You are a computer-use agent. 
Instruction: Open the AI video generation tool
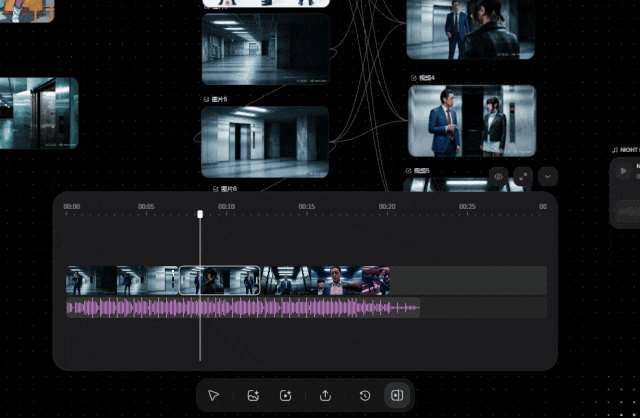(x=285, y=395)
